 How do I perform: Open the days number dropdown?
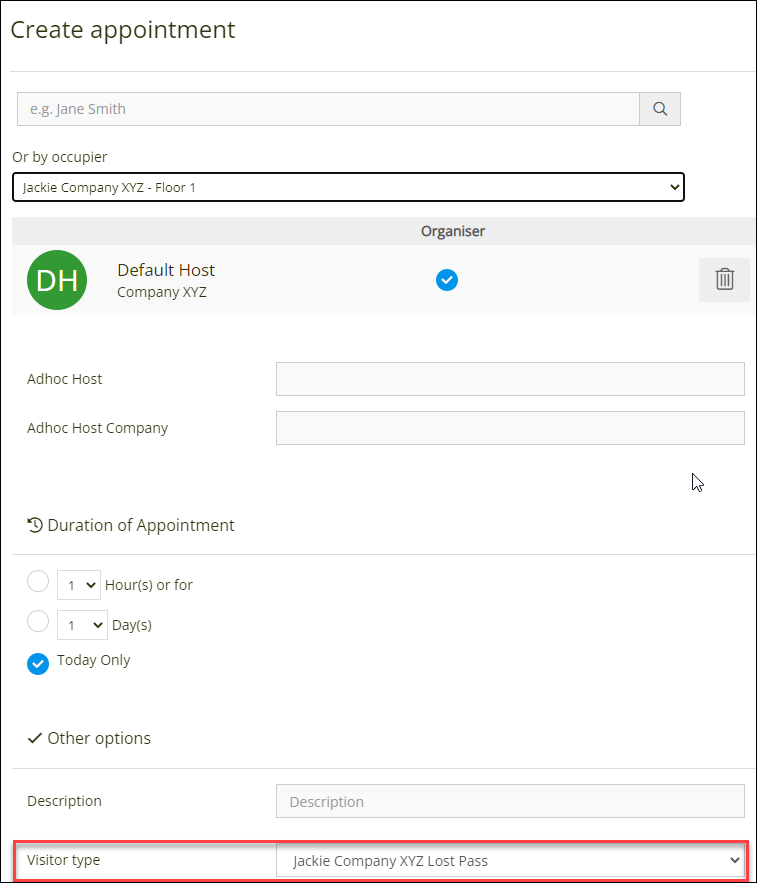coord(82,625)
